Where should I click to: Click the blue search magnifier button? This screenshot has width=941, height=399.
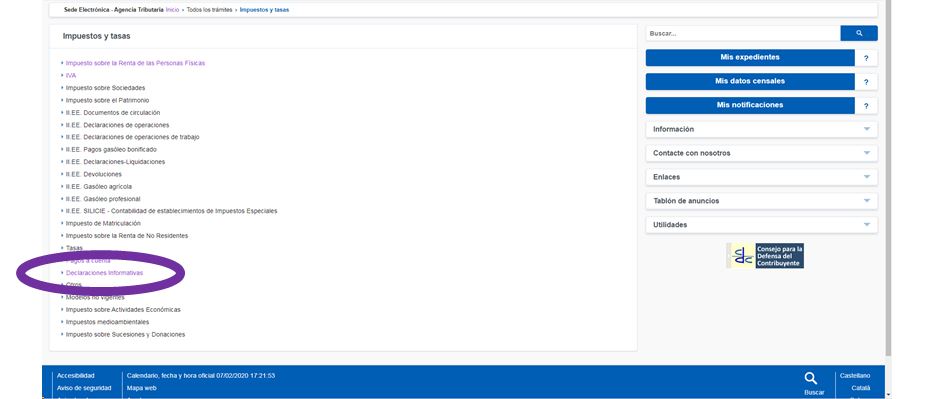[859, 34]
